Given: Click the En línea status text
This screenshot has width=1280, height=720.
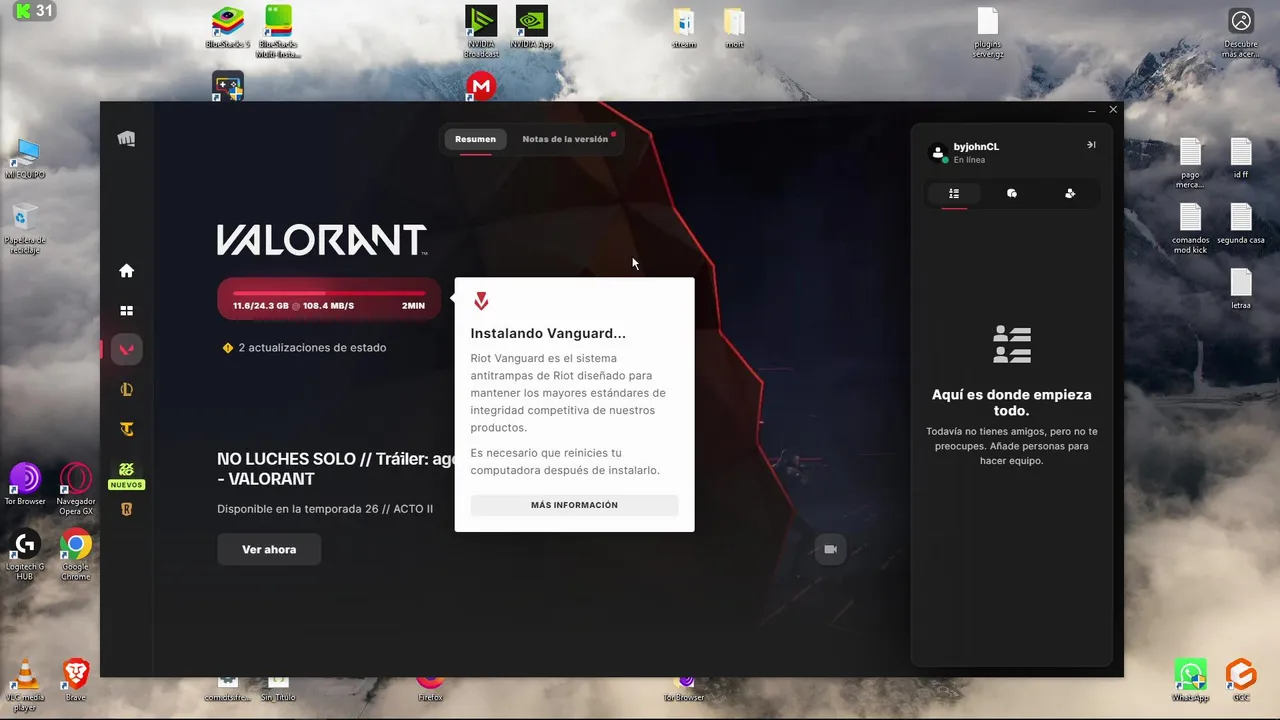Looking at the screenshot, I should [x=969, y=160].
